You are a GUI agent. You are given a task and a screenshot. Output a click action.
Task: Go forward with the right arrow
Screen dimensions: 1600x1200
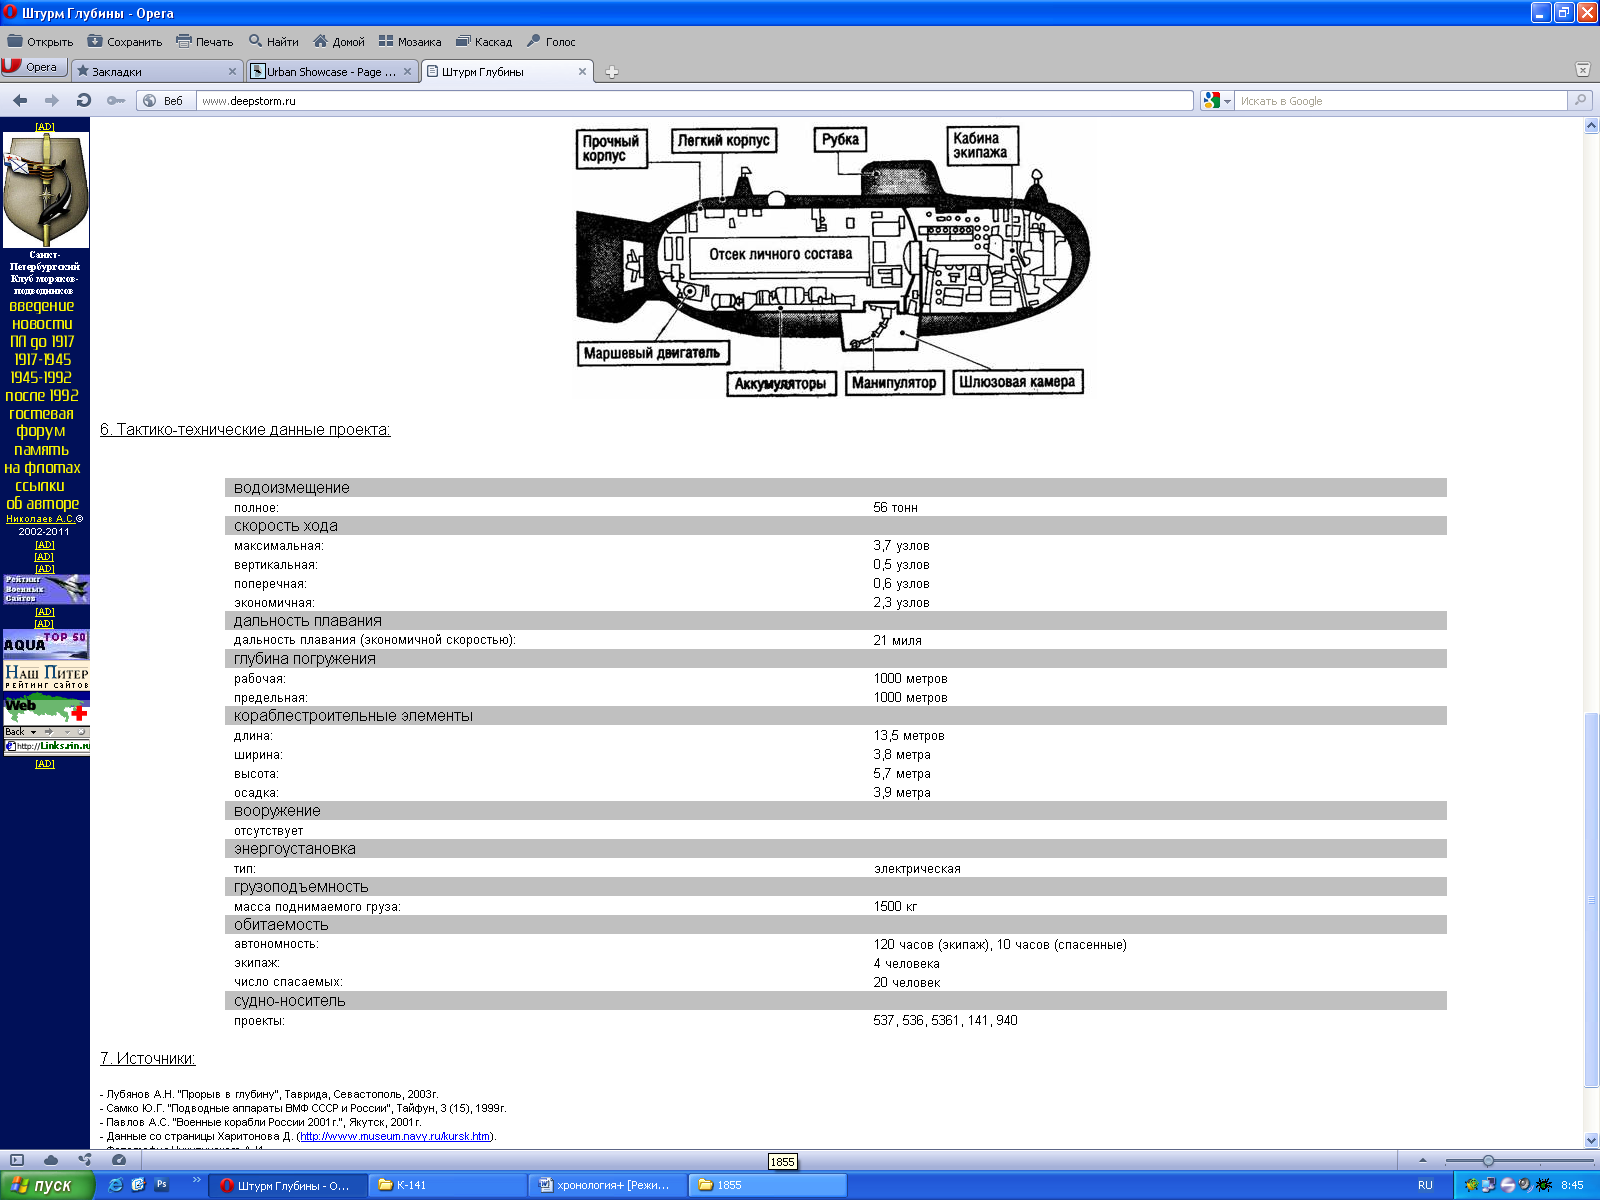coord(52,100)
